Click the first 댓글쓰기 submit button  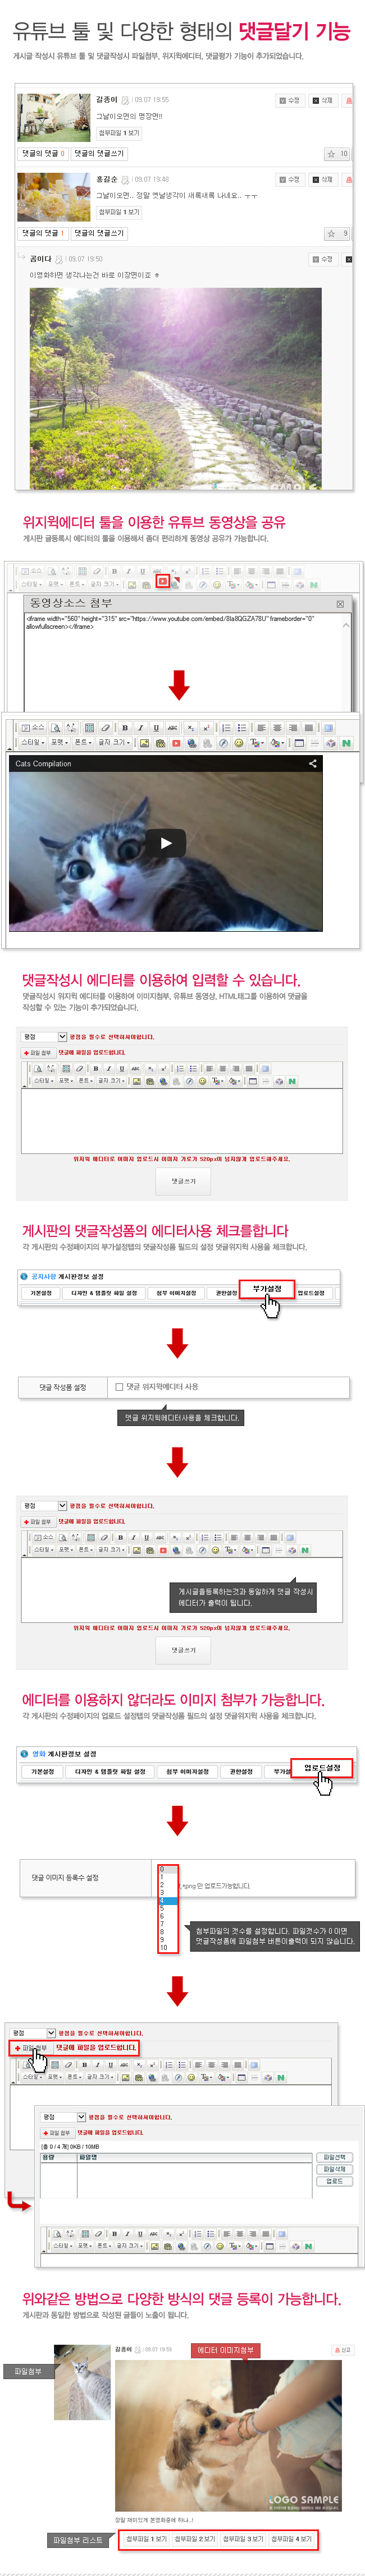pos(183,1181)
